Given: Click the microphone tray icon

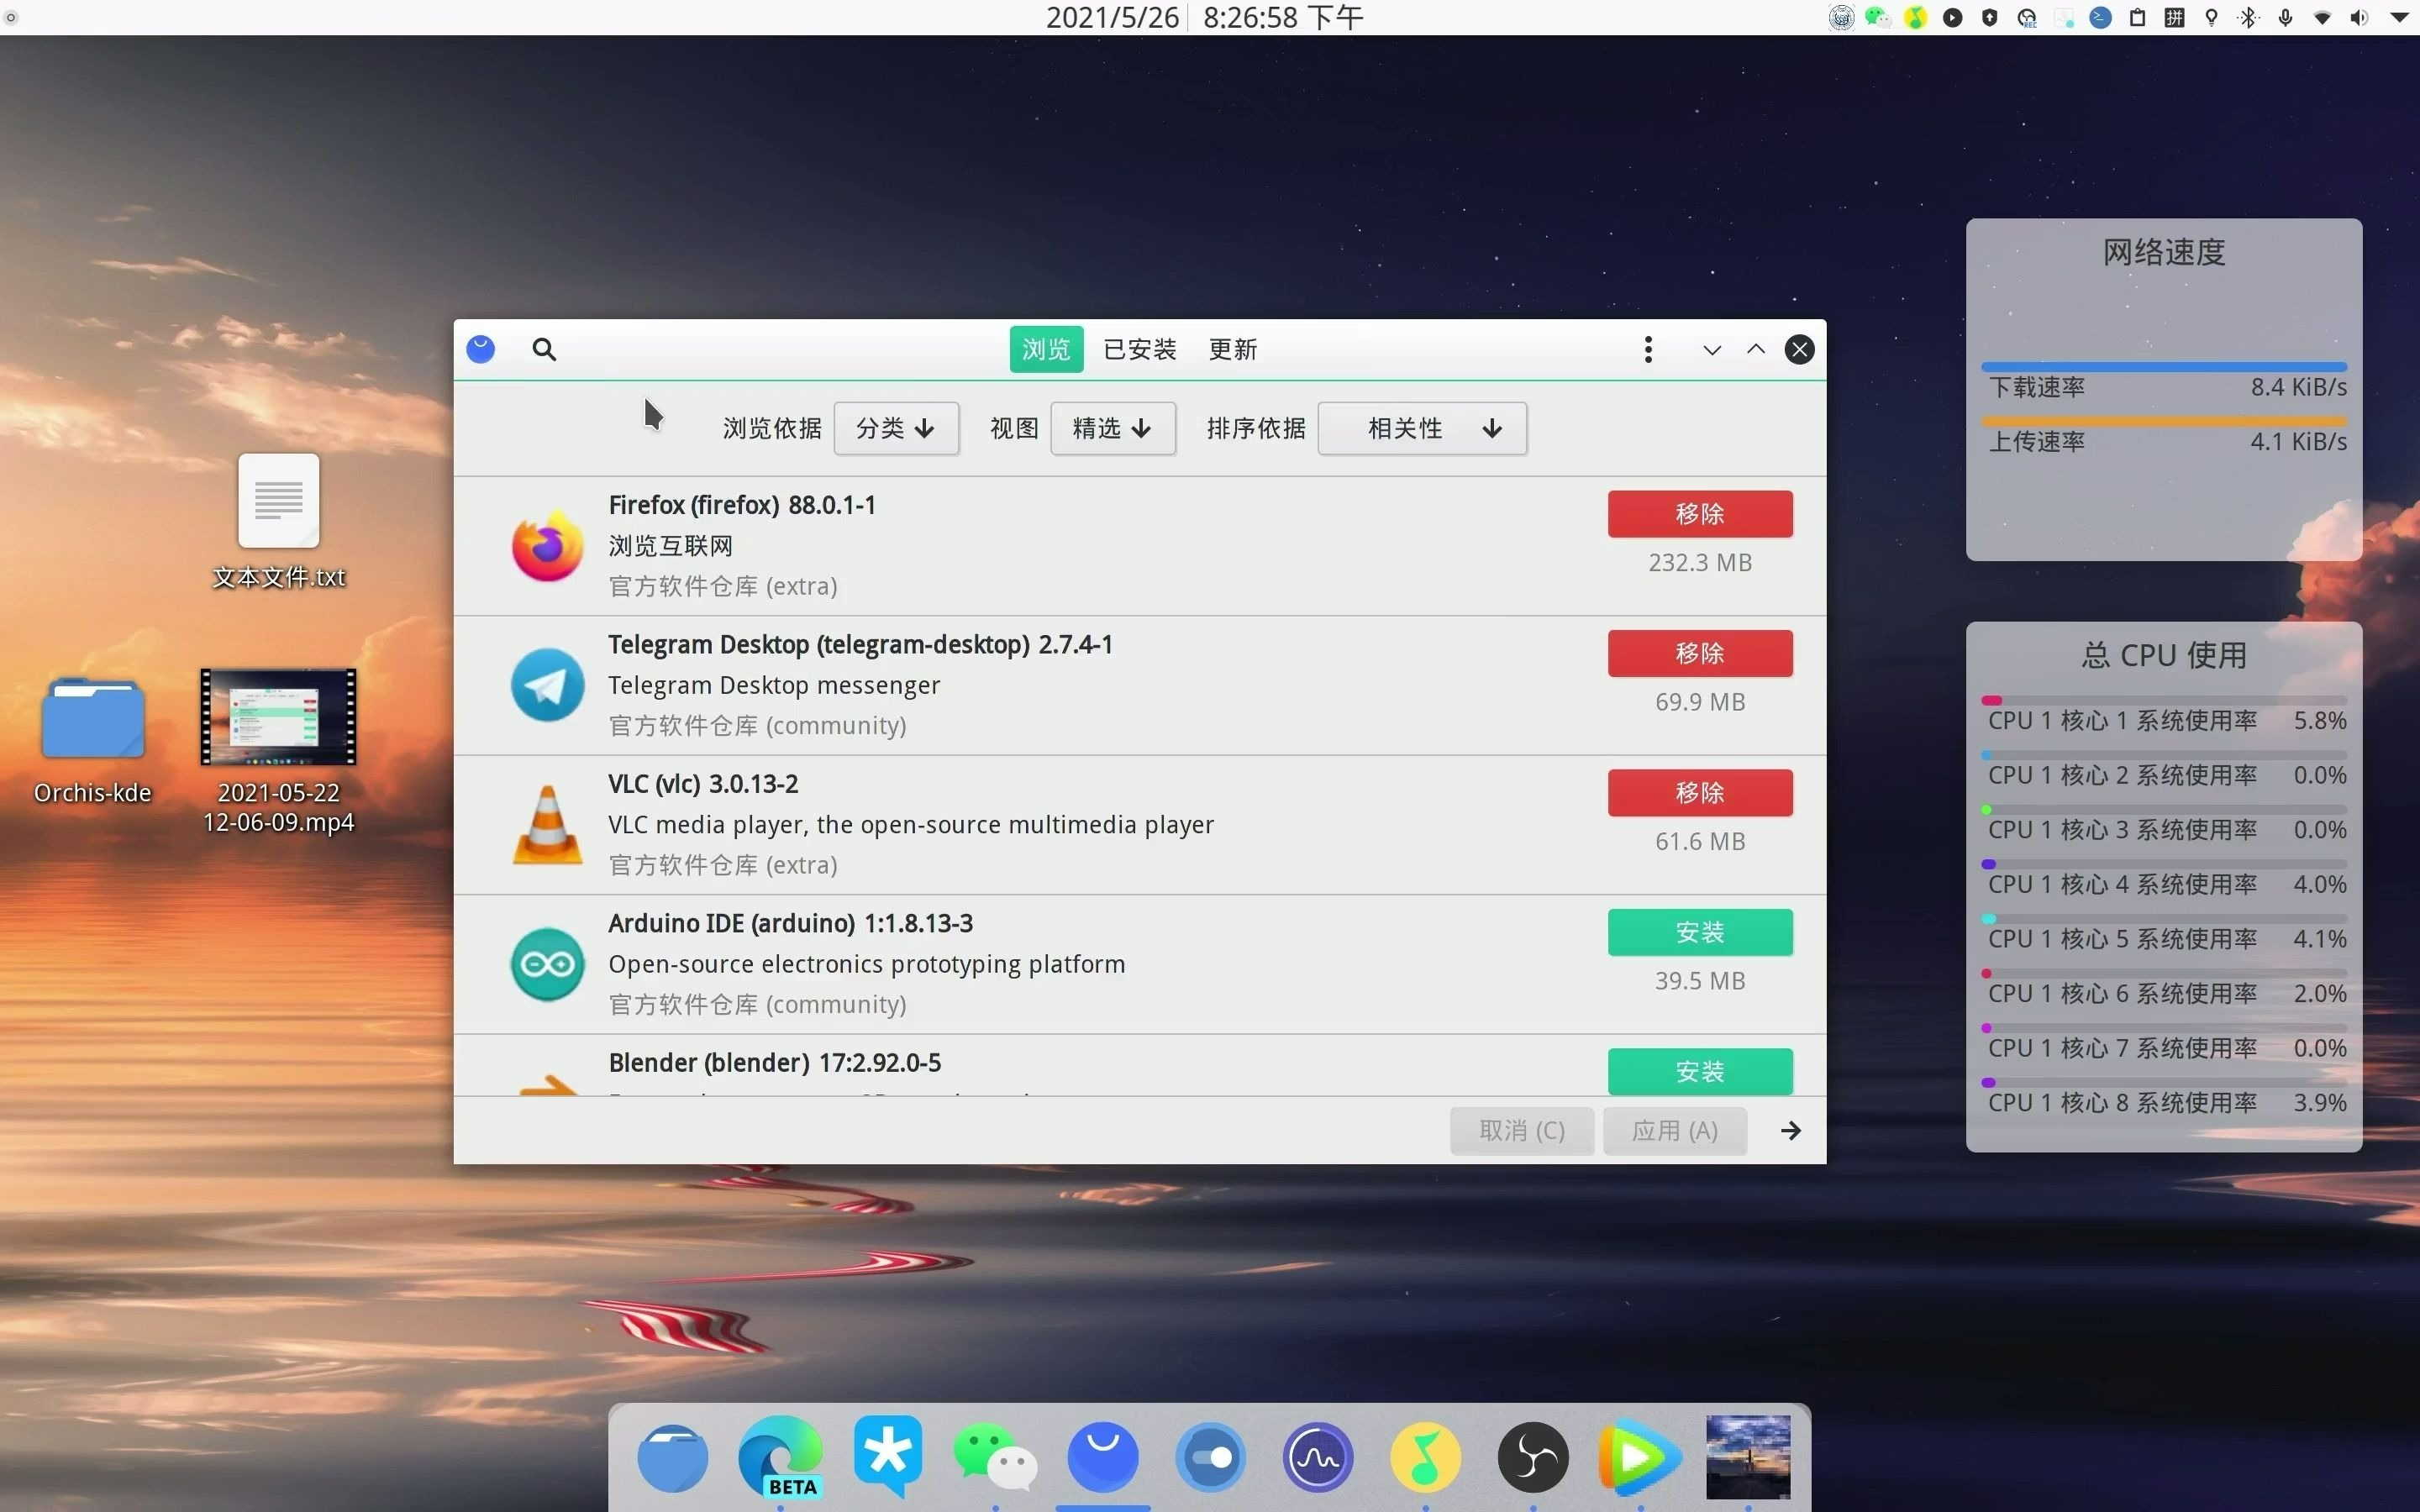Looking at the screenshot, I should click(x=2285, y=17).
